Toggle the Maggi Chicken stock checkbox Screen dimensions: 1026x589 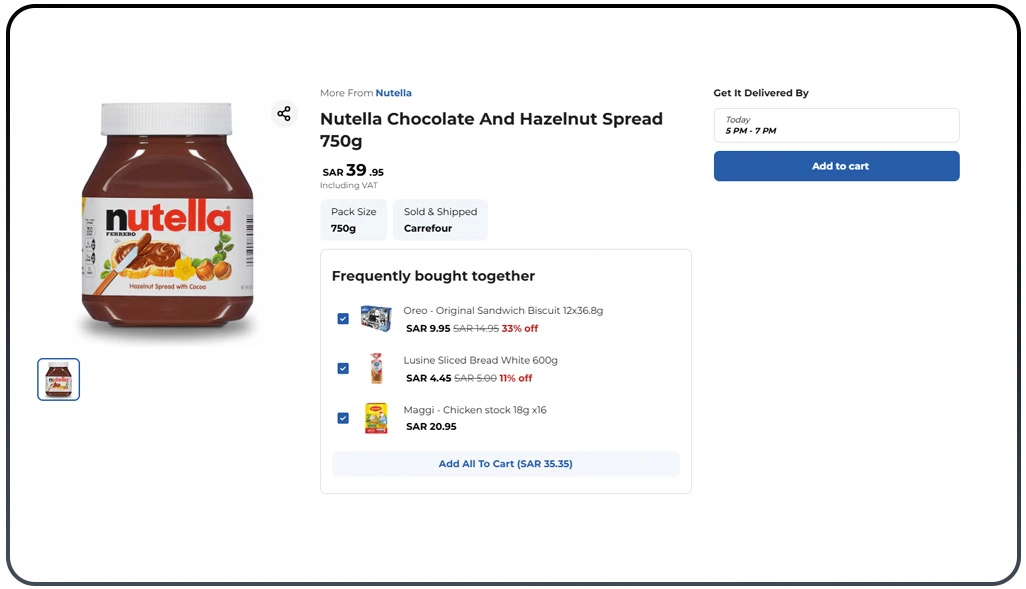tap(343, 418)
